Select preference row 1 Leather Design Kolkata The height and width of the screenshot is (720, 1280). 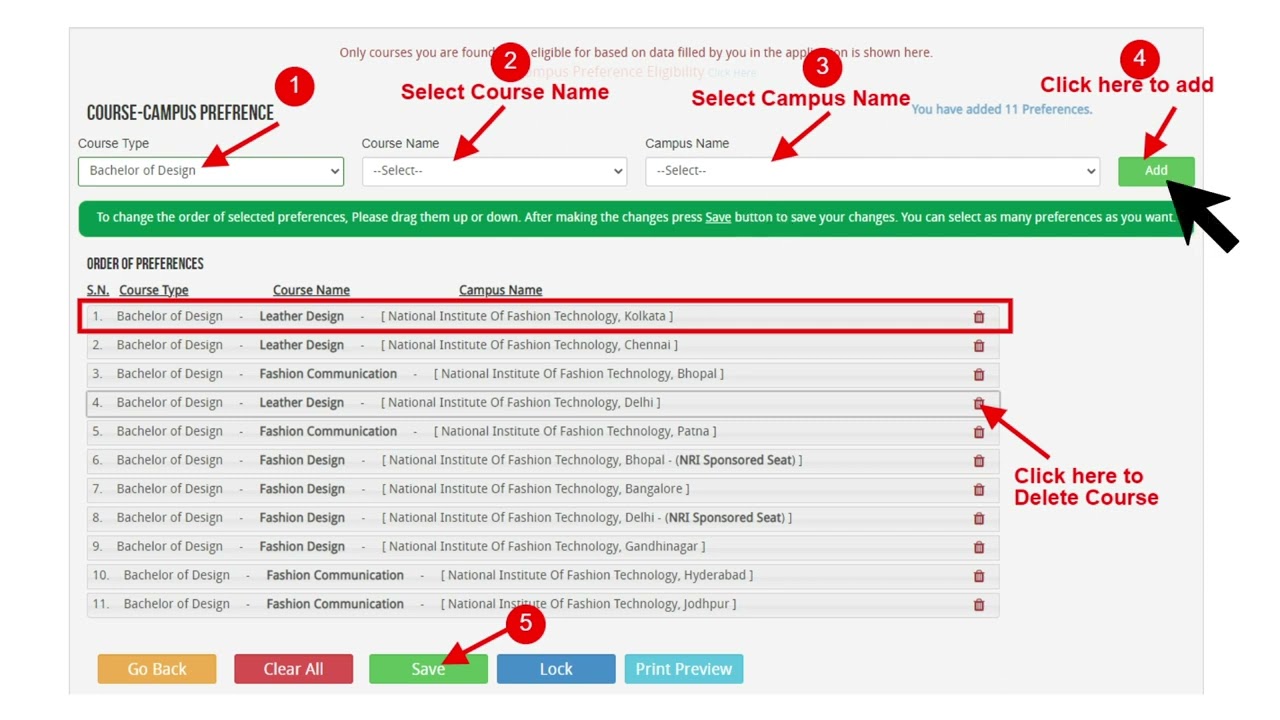click(x=543, y=316)
